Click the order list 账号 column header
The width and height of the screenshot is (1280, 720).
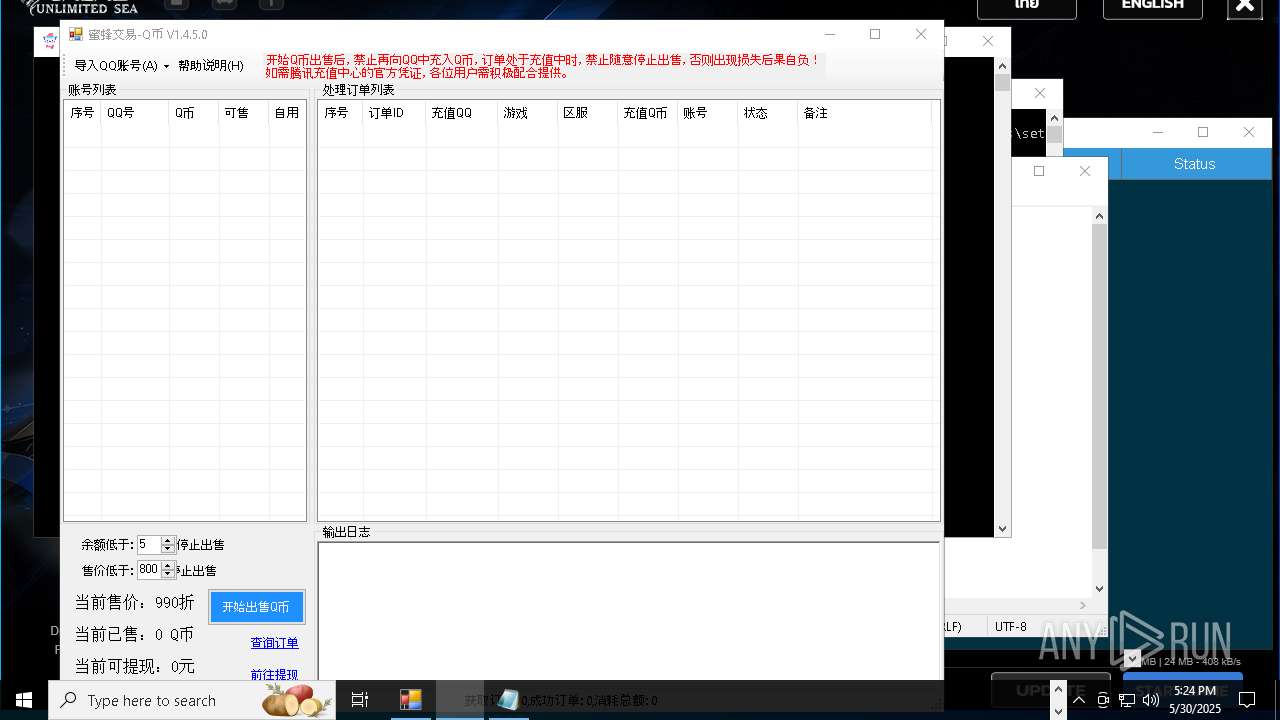click(x=707, y=113)
